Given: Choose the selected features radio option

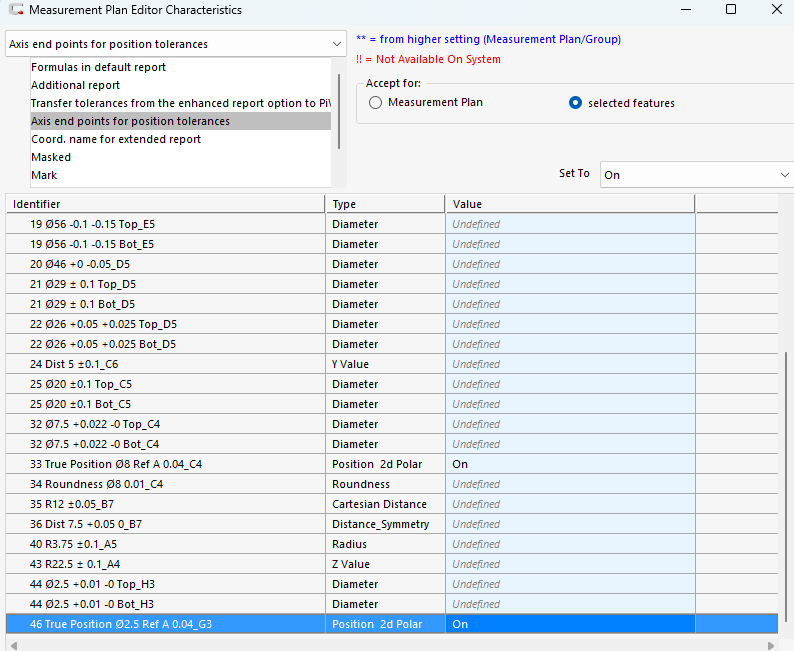Looking at the screenshot, I should click(x=575, y=103).
